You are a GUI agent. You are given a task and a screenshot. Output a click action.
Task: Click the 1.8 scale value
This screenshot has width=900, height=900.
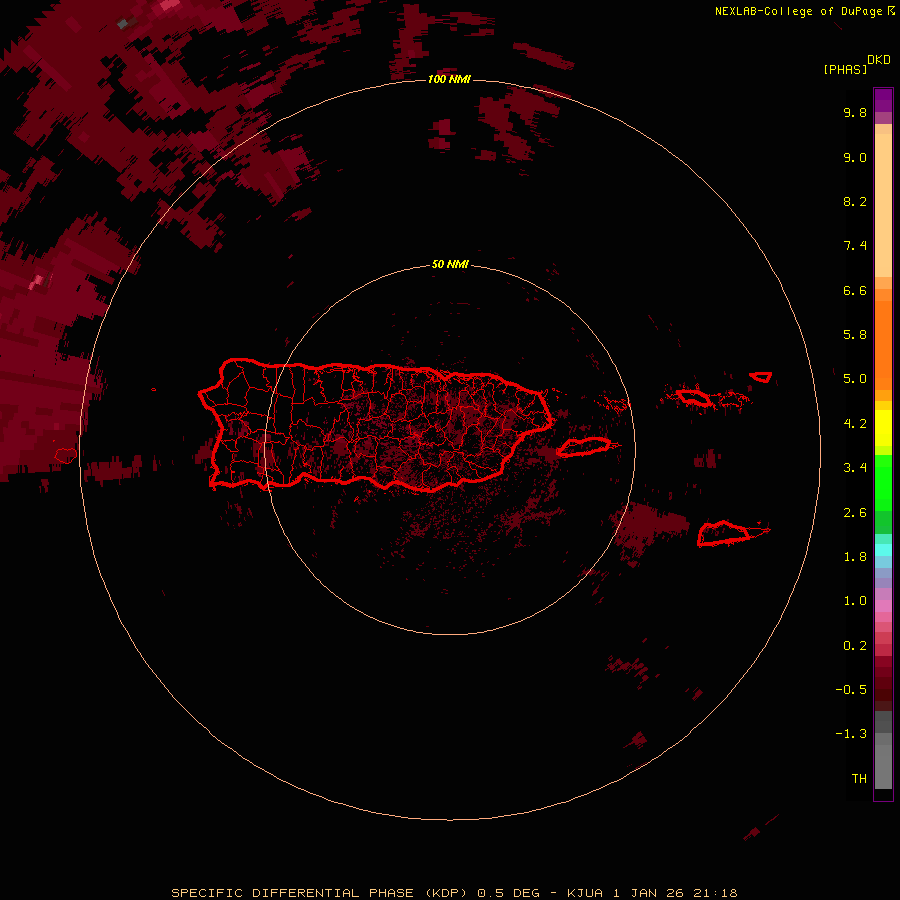[855, 557]
